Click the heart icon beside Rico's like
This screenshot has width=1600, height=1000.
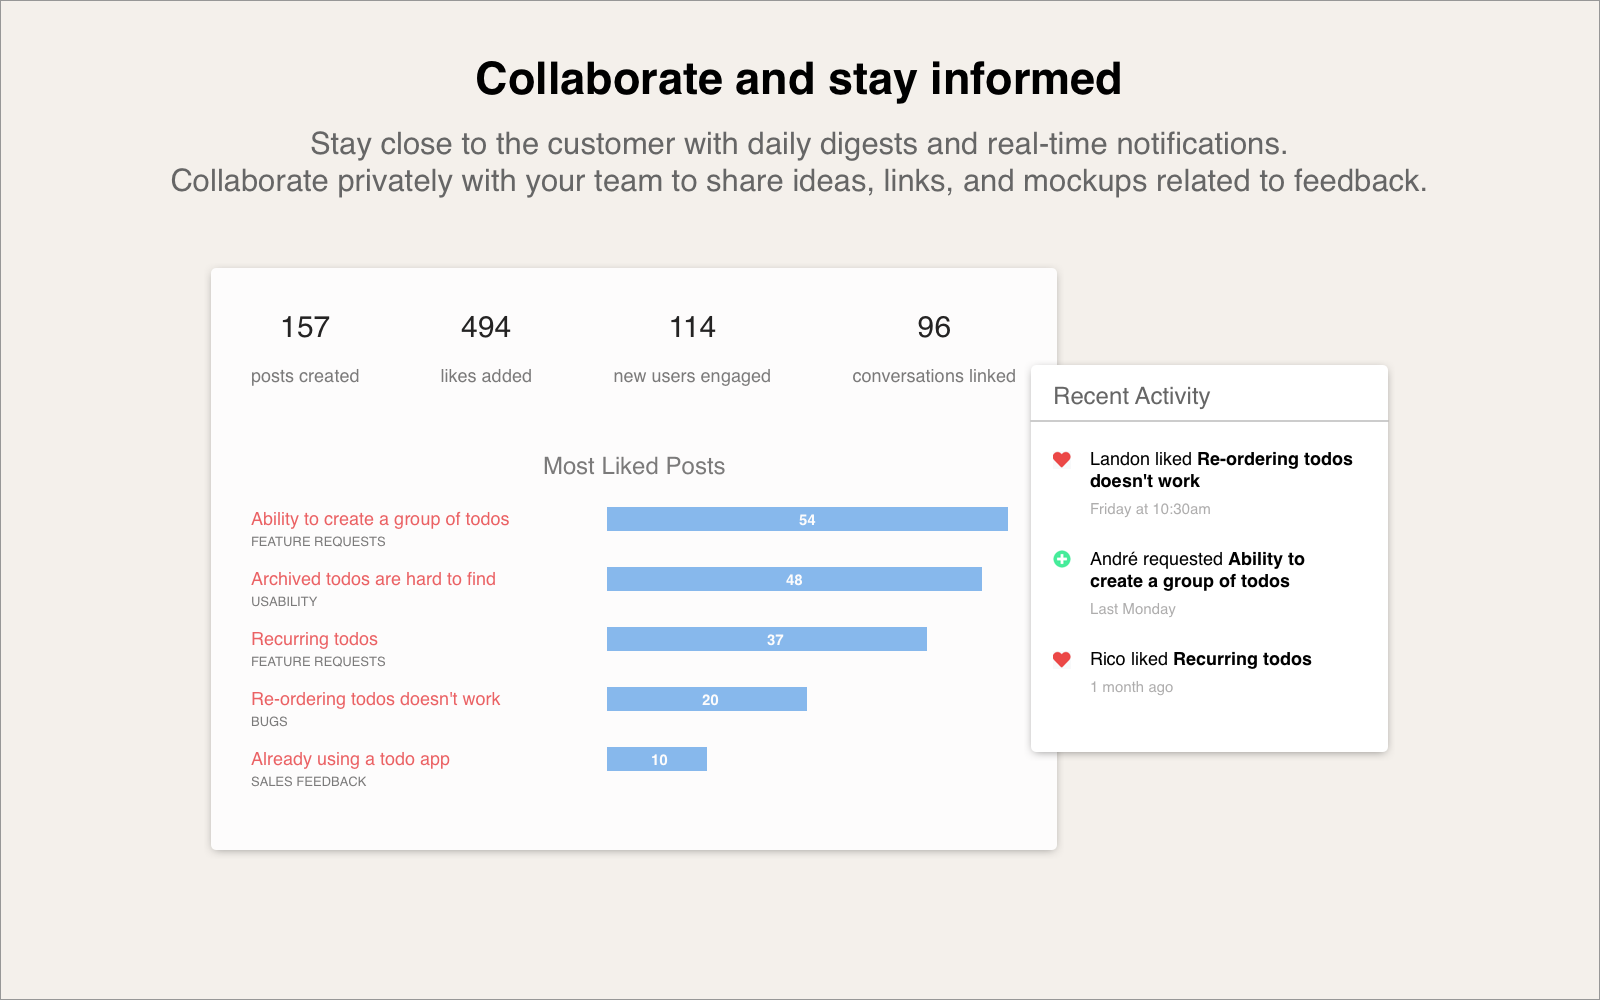[1062, 659]
